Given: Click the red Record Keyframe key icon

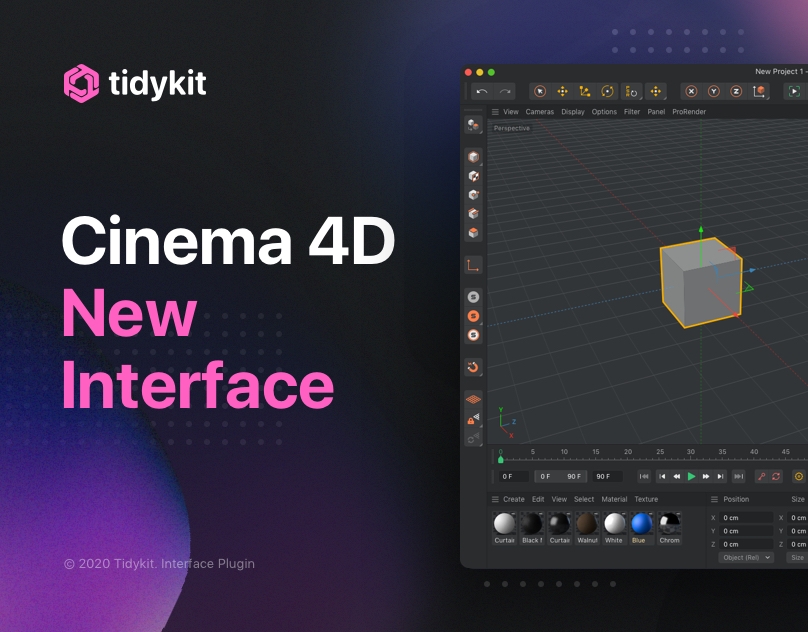Looking at the screenshot, I should tap(761, 476).
